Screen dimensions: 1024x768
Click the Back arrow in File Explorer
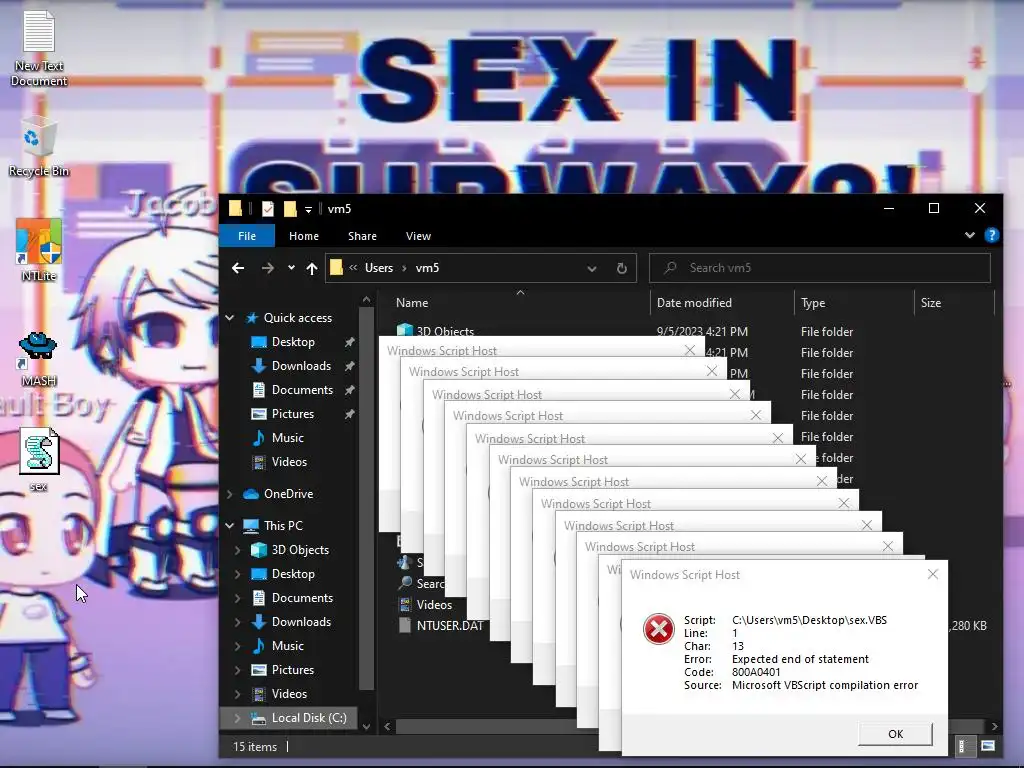click(238, 268)
